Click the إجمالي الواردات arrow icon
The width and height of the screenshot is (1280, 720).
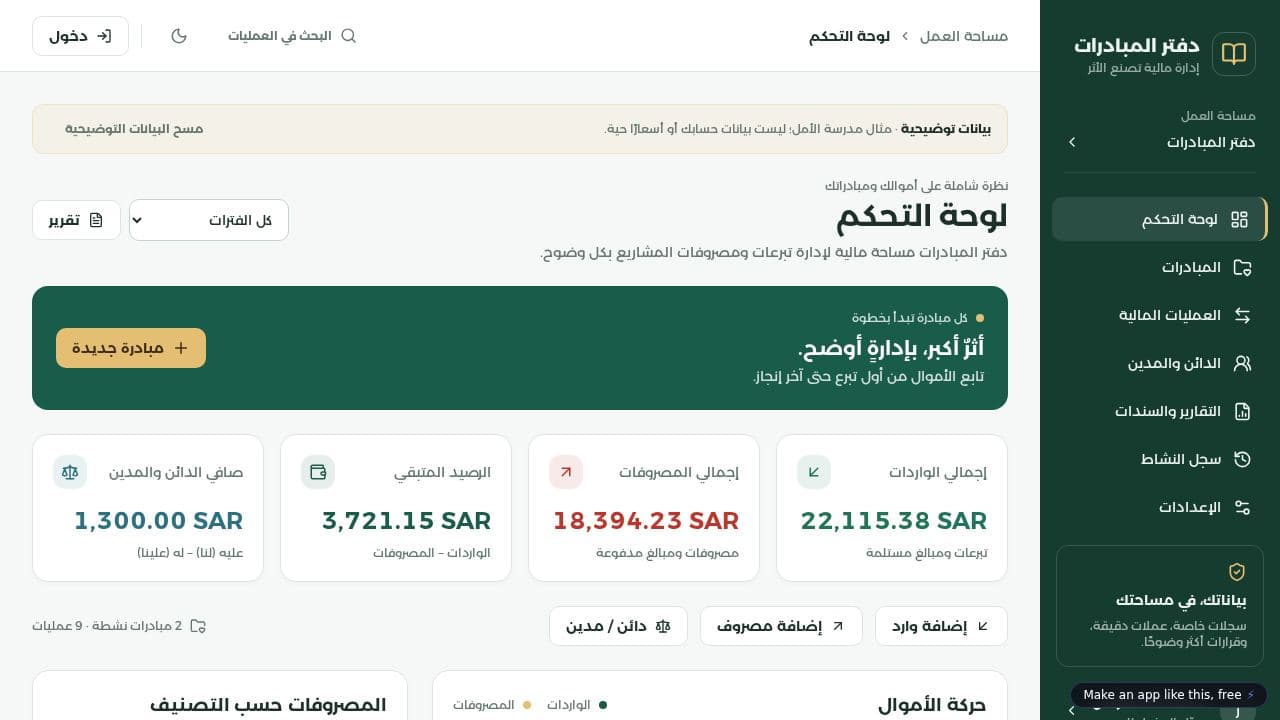coord(814,472)
